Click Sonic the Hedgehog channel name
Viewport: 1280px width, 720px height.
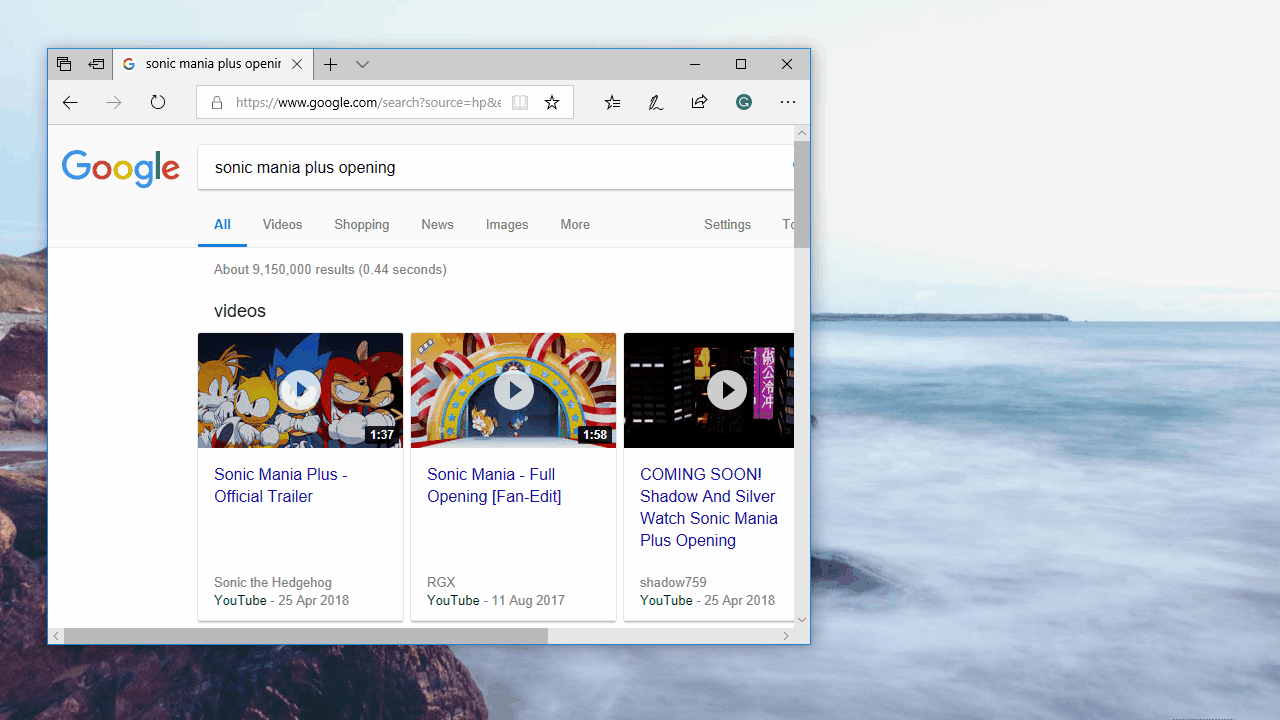point(273,582)
